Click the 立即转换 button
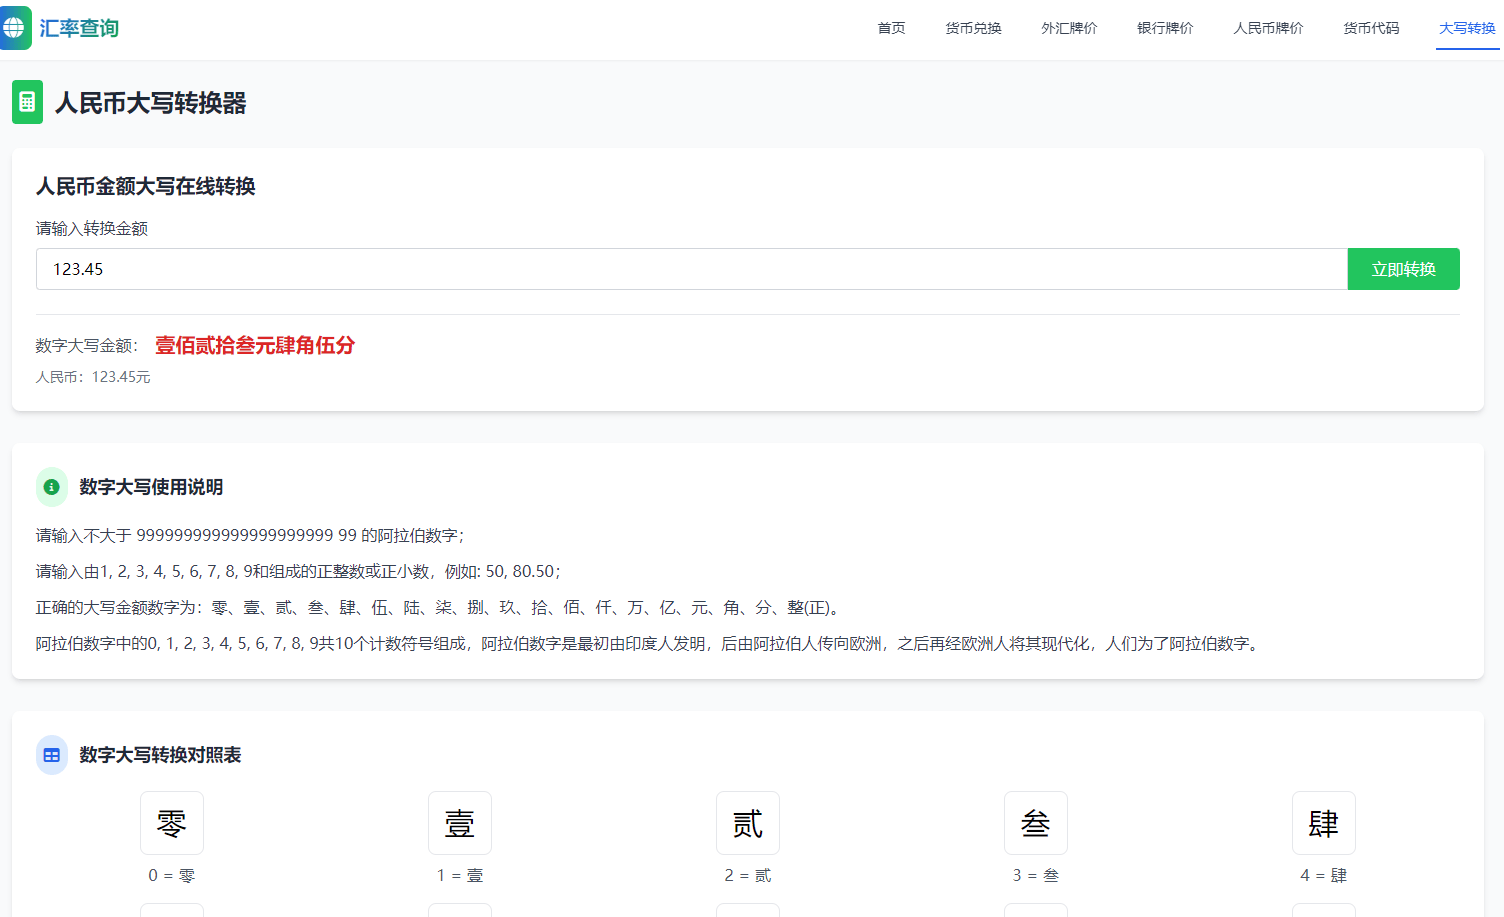The width and height of the screenshot is (1504, 917). pos(1404,269)
